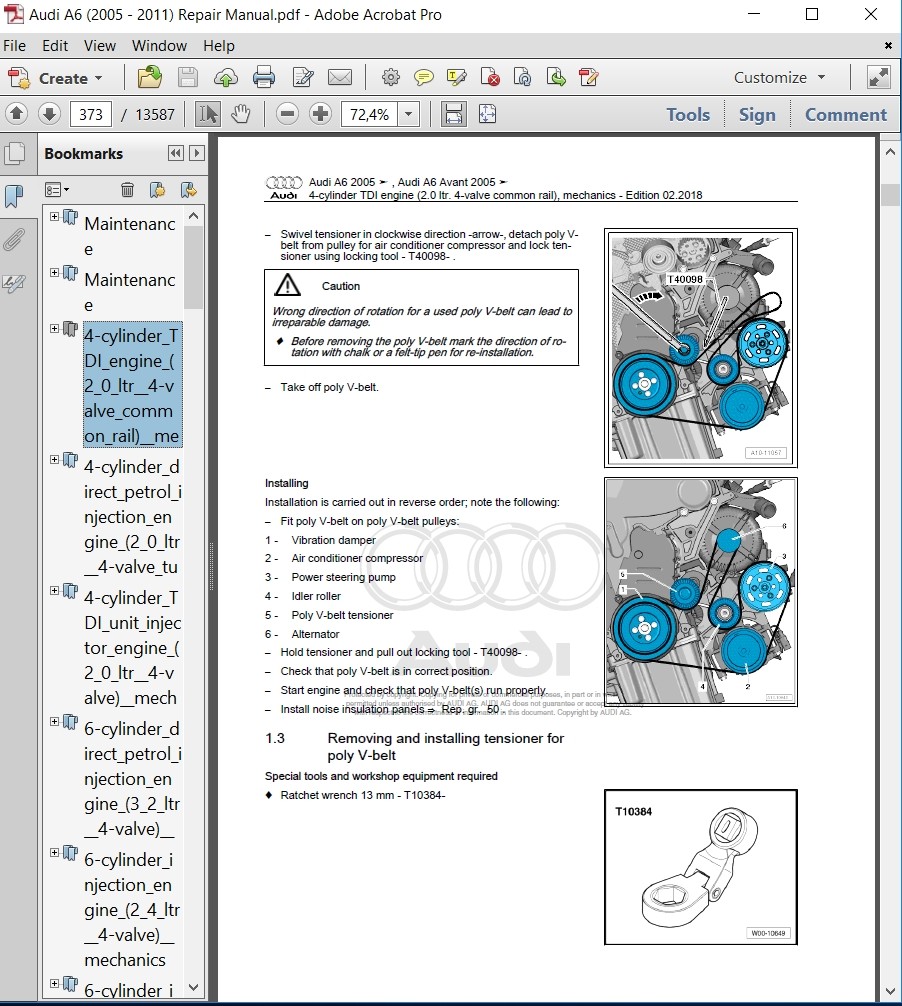
Task: Click the Open file folder icon
Action: click(150, 78)
